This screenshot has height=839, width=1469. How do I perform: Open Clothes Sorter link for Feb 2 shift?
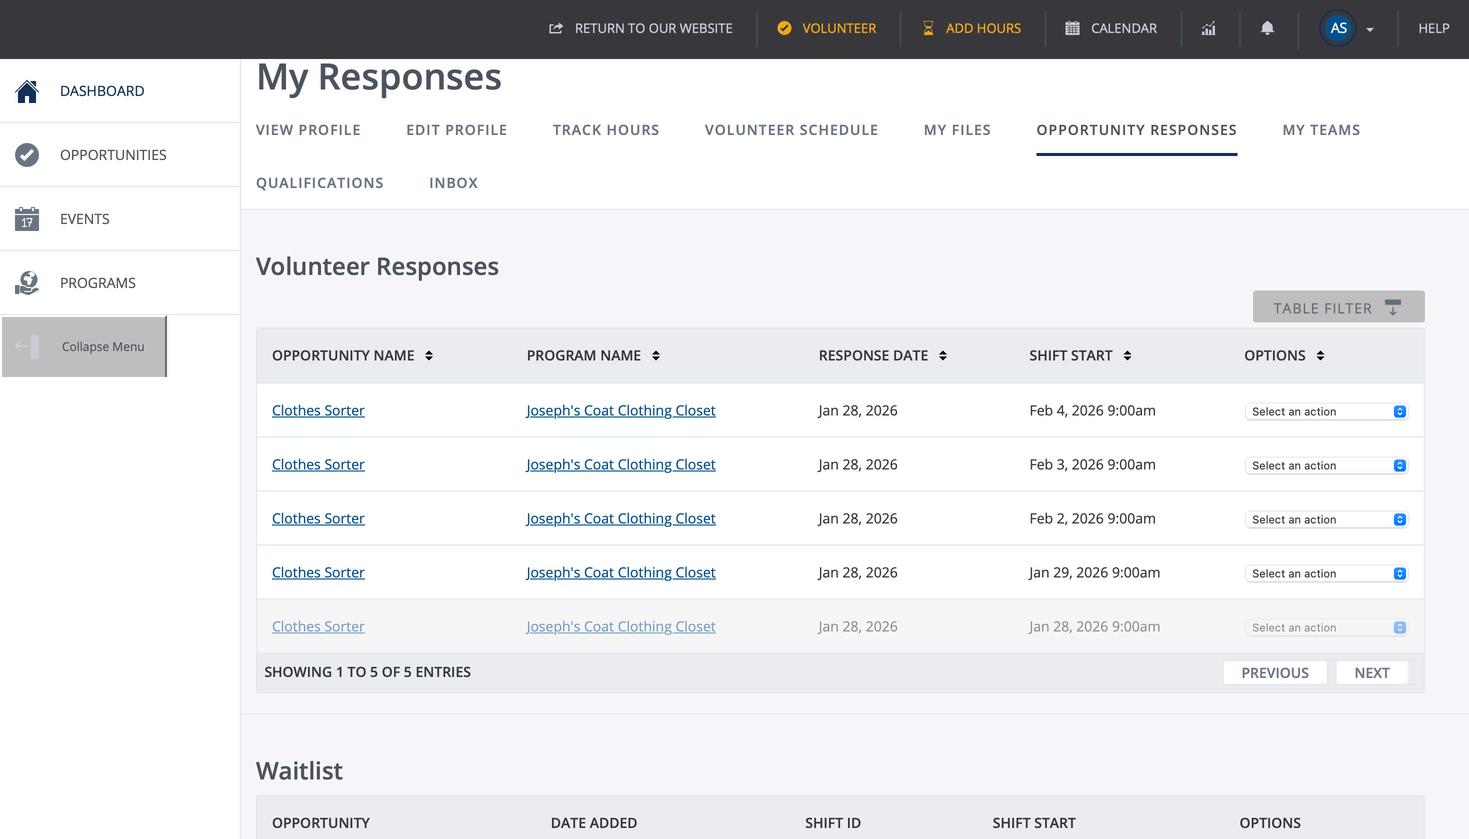318,519
